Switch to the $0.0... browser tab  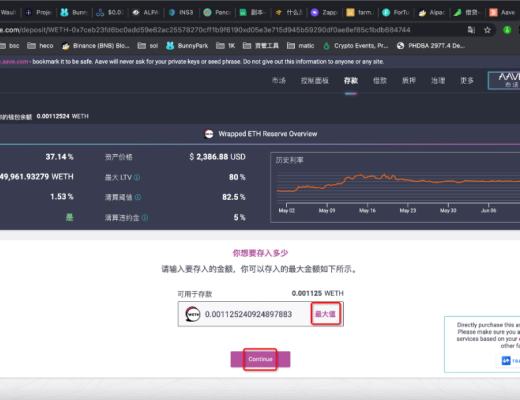click(x=110, y=12)
